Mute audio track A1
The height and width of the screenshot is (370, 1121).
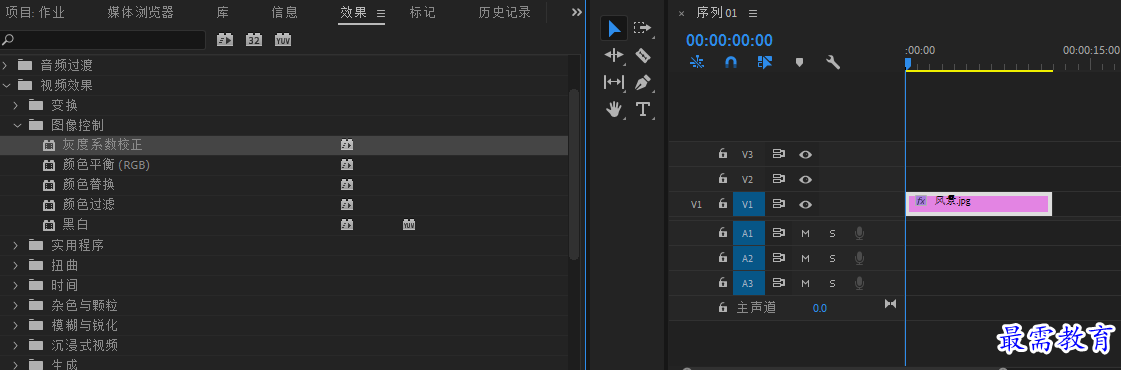coord(806,234)
